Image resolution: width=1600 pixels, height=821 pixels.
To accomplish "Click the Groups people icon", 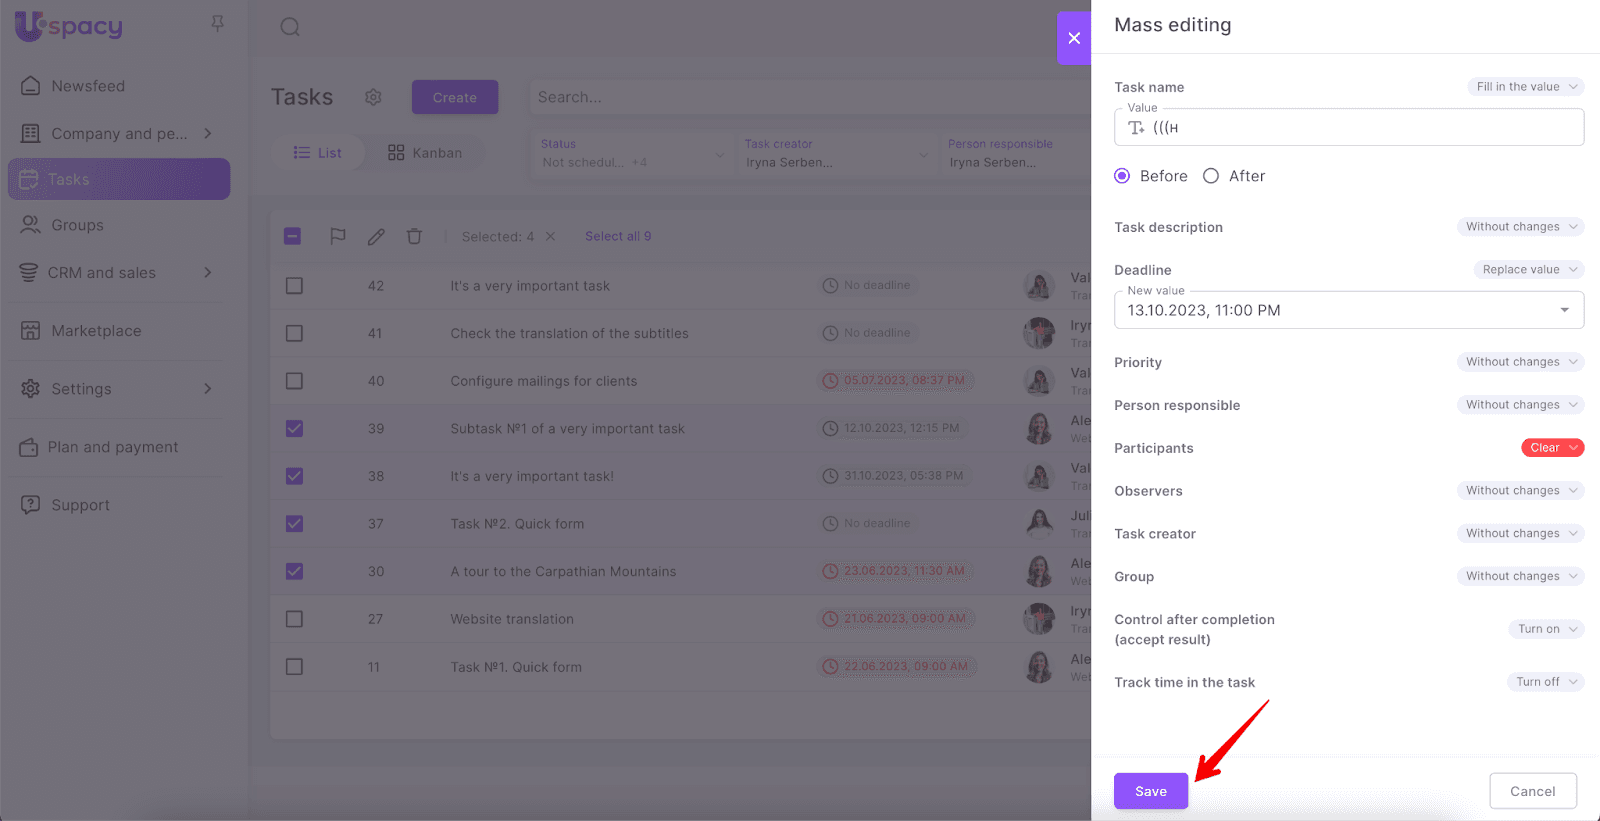I will (31, 225).
